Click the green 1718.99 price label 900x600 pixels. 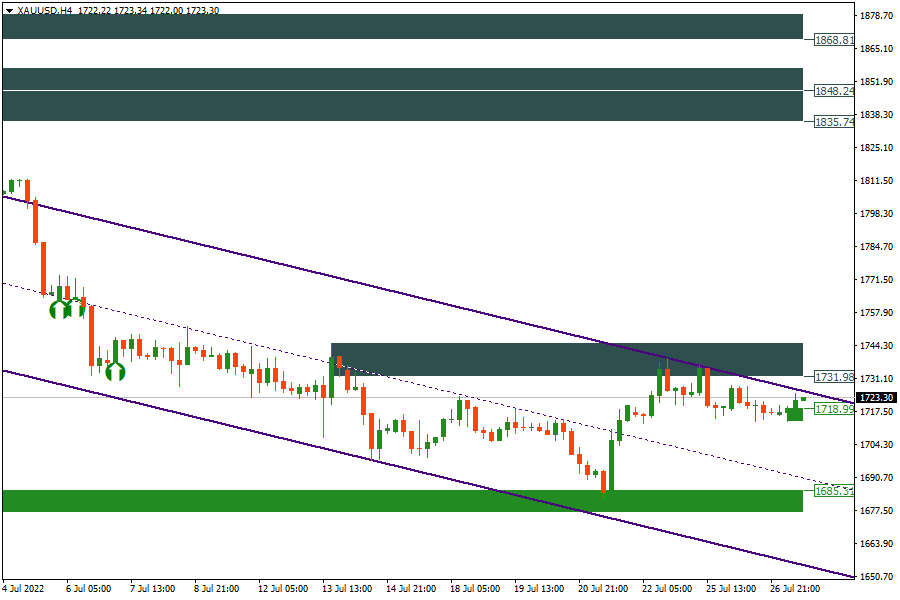(834, 410)
